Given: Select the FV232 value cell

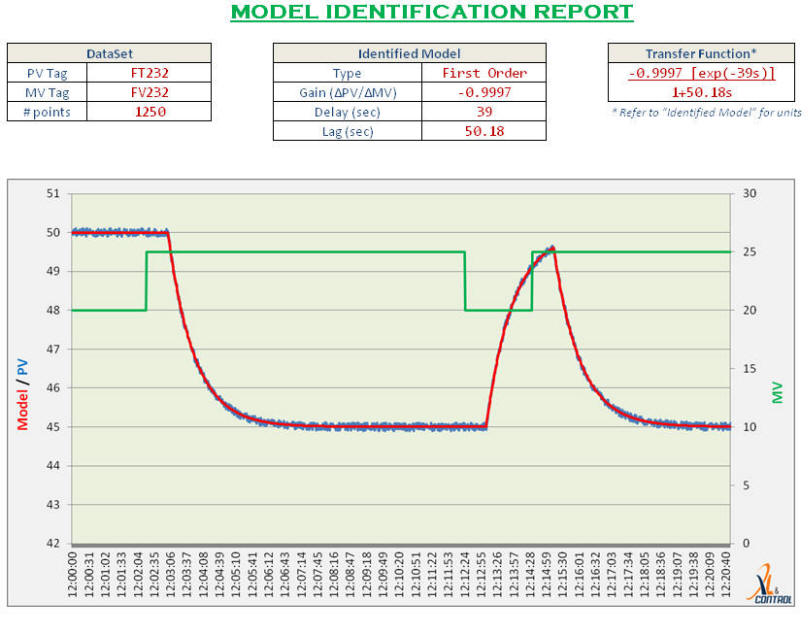Looking at the screenshot, I should point(149,93).
